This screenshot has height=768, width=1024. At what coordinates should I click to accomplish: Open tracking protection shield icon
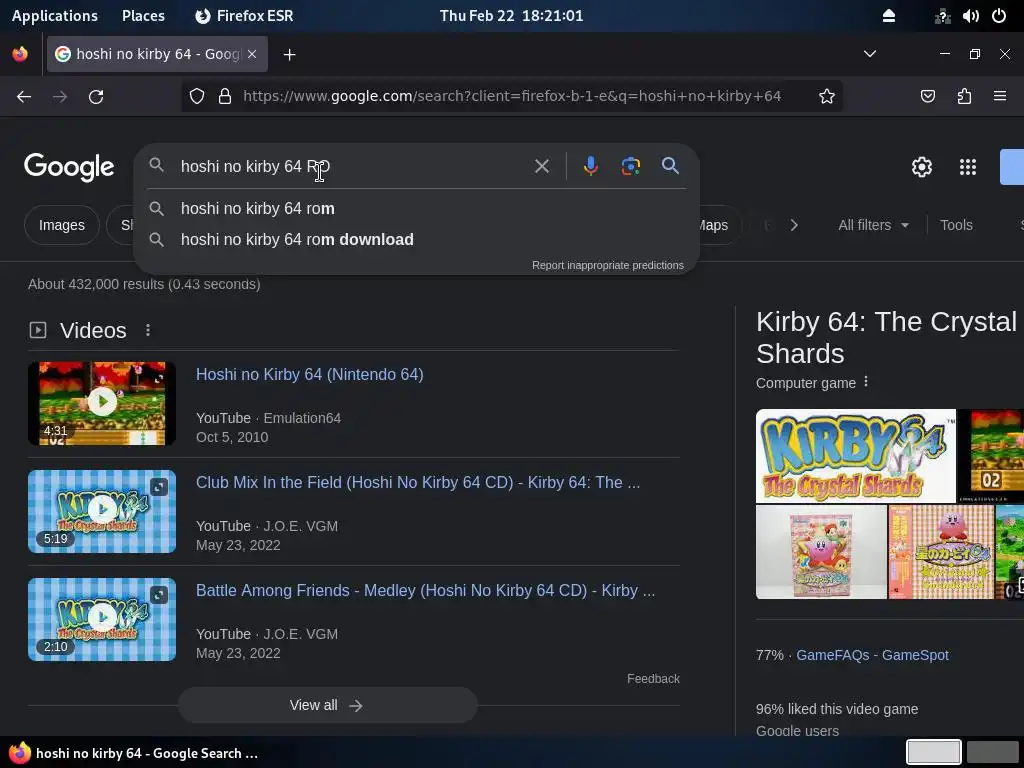click(x=197, y=97)
